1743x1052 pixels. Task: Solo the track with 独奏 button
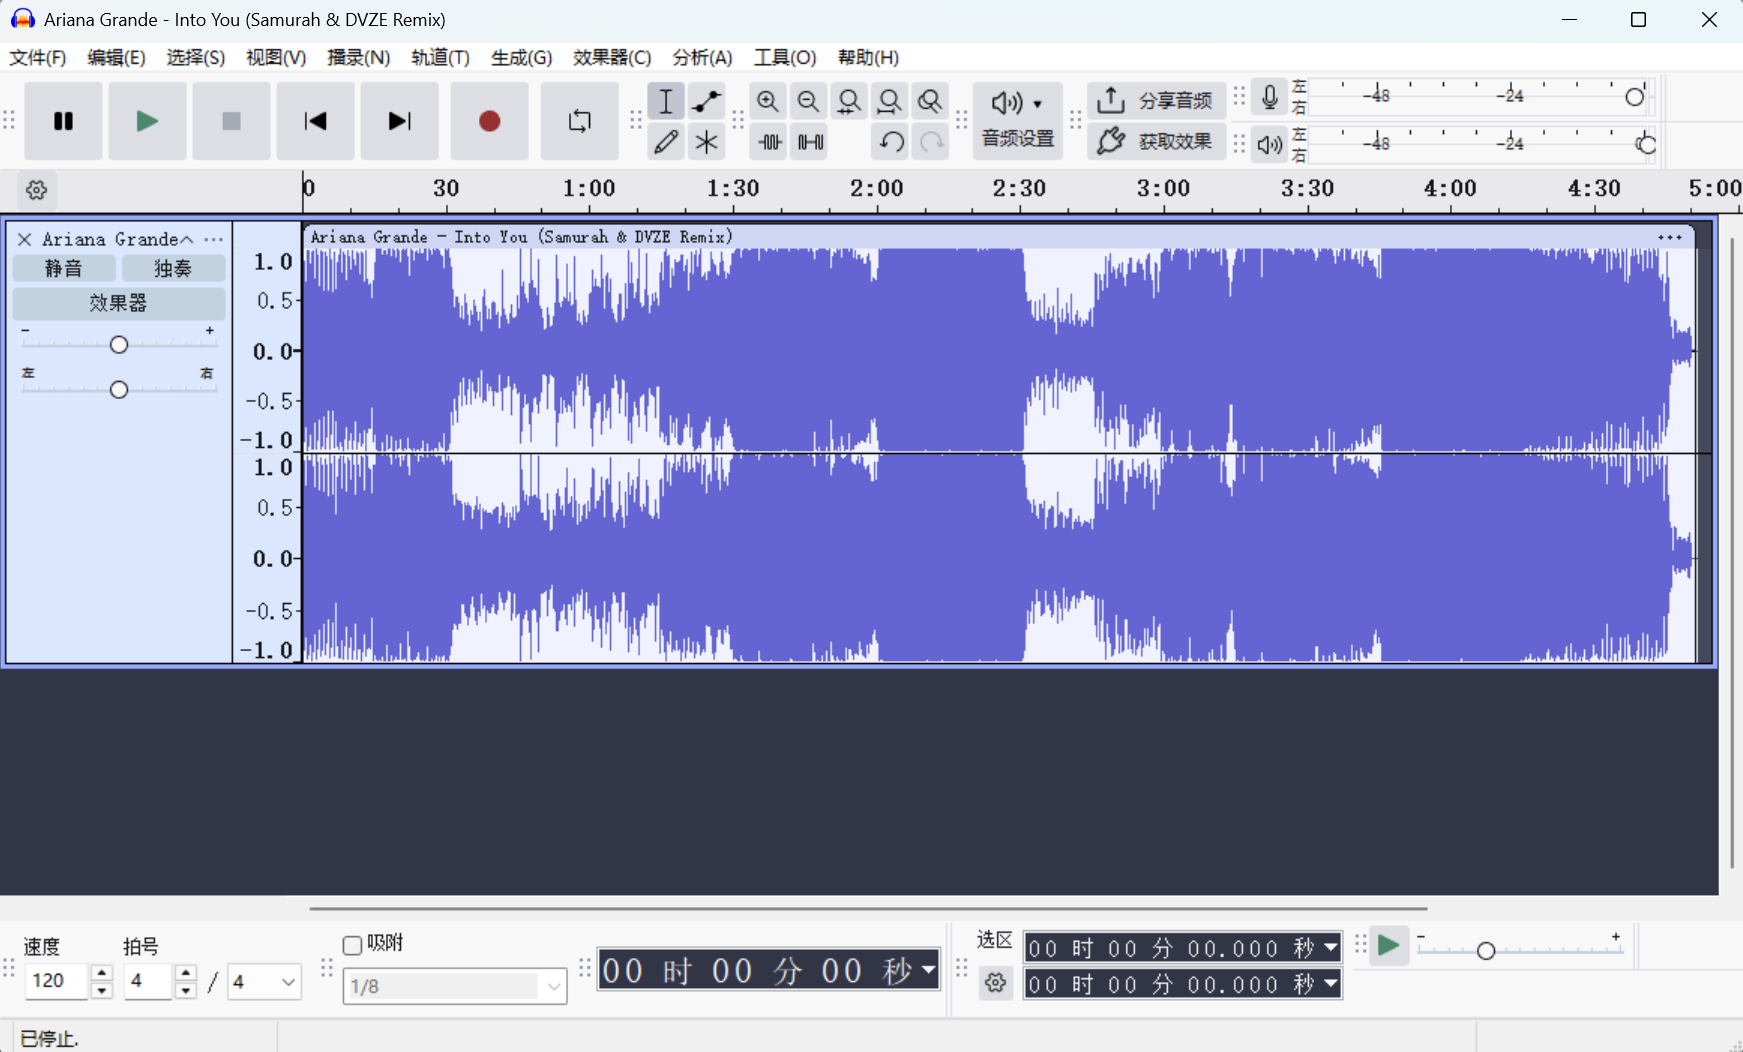(173, 268)
